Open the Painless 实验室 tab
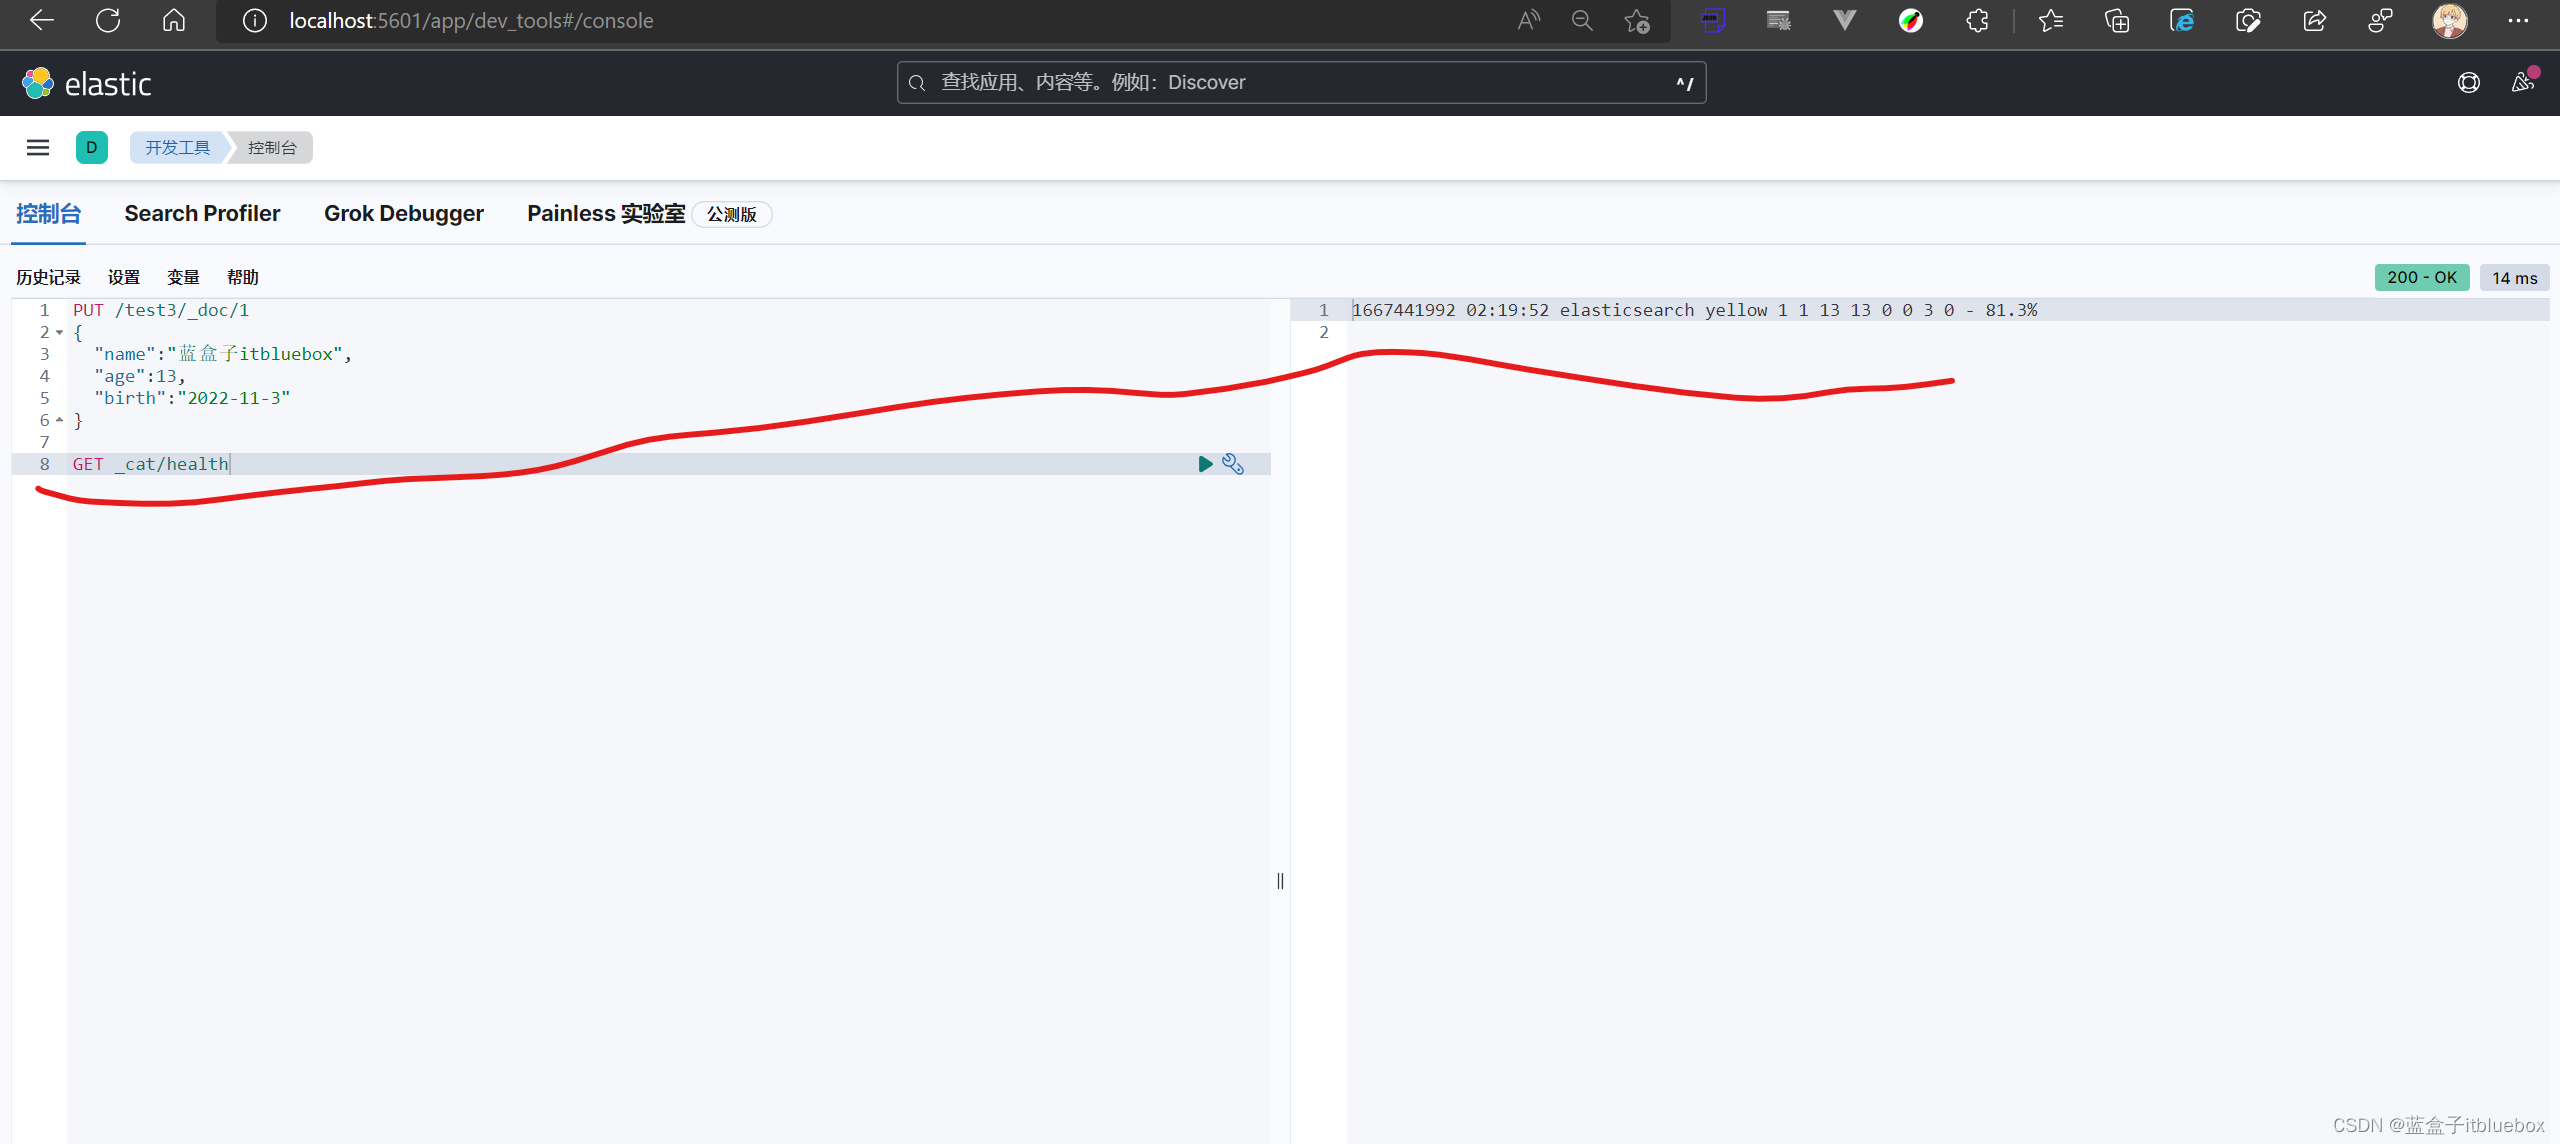This screenshot has width=2560, height=1144. pyautogui.click(x=606, y=214)
